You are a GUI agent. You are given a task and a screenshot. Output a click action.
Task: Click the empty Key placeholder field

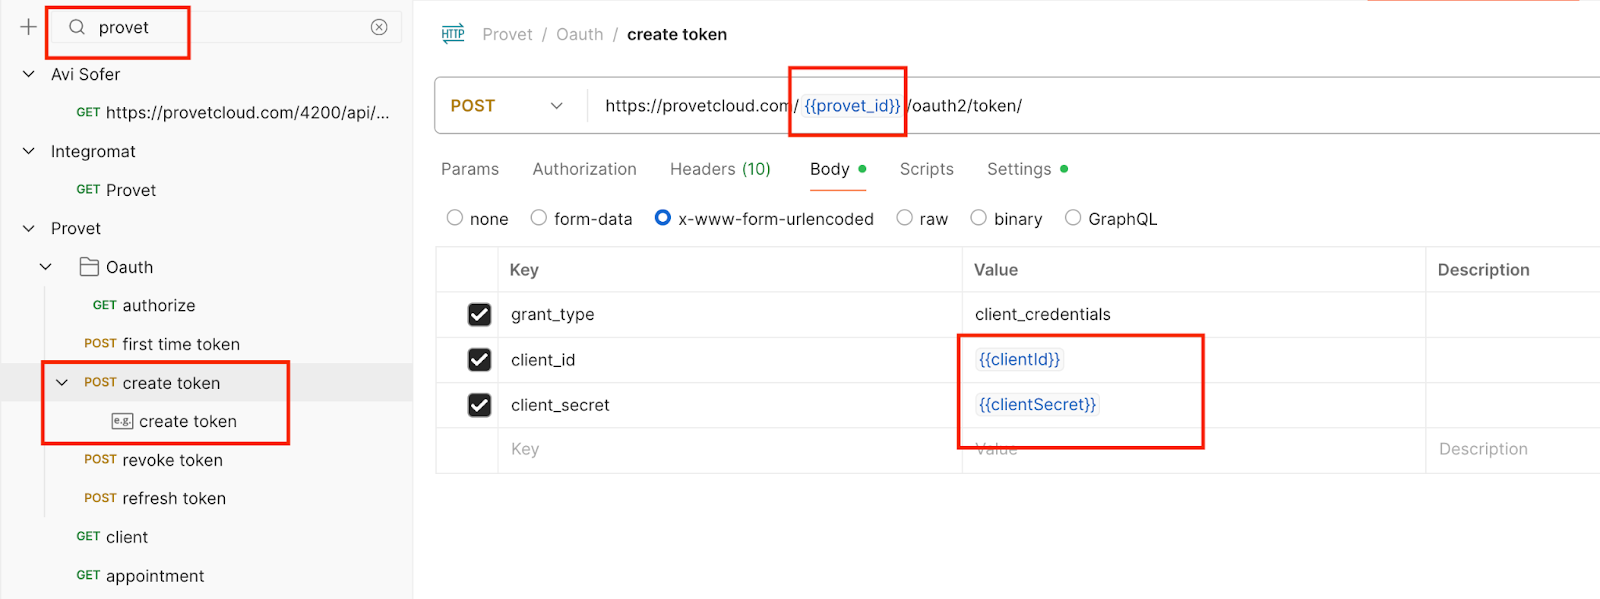click(x=730, y=450)
